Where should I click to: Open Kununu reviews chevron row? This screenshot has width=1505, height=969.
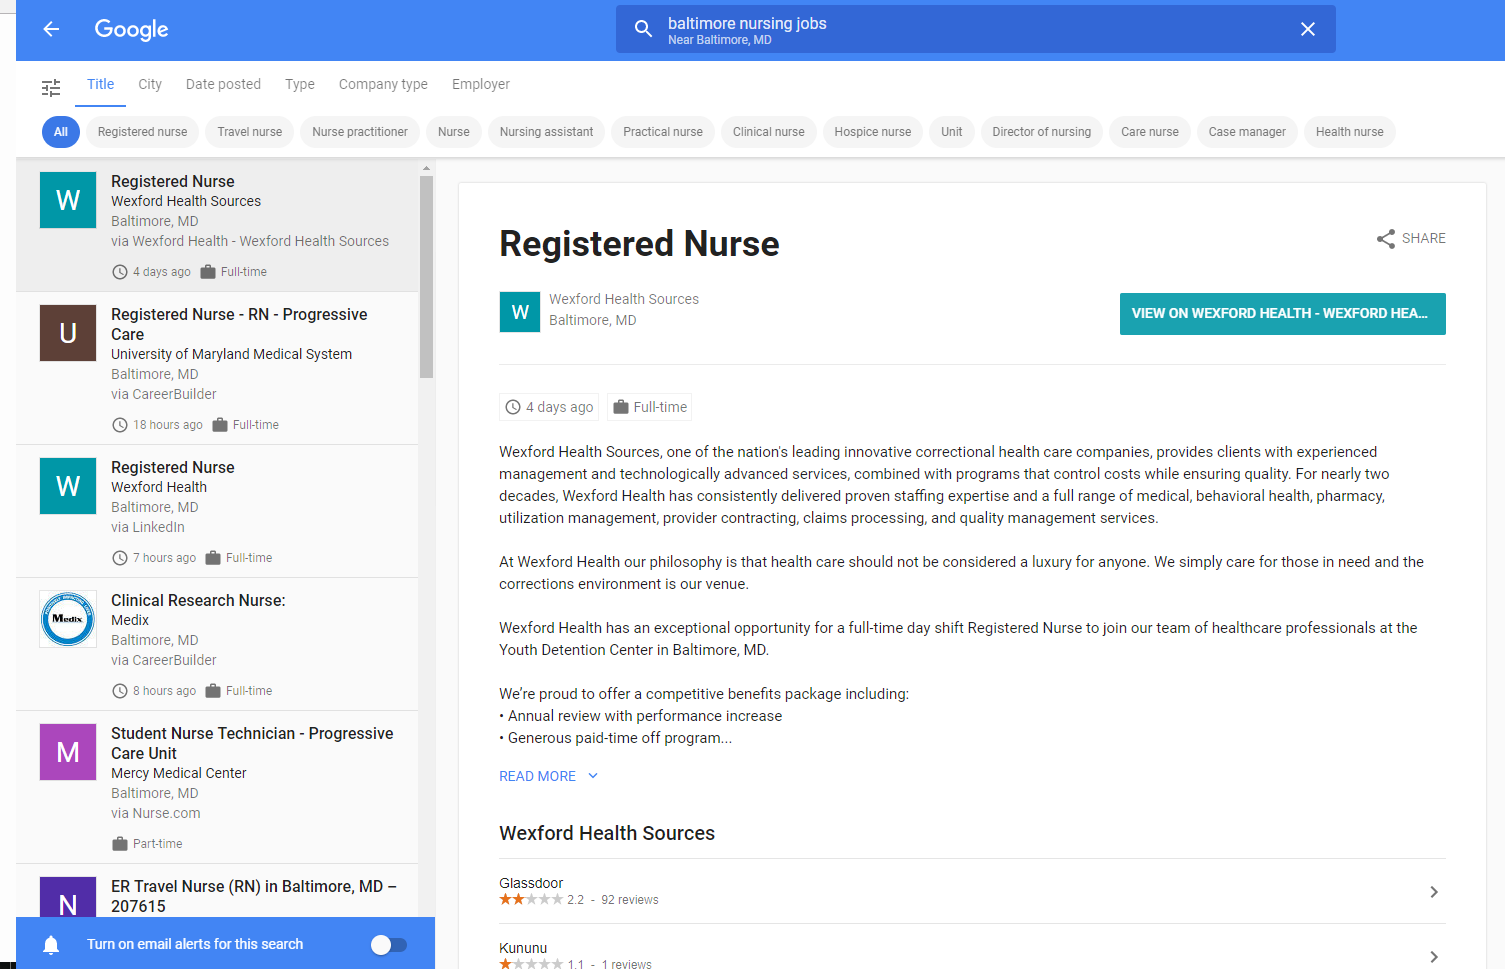point(1433,956)
